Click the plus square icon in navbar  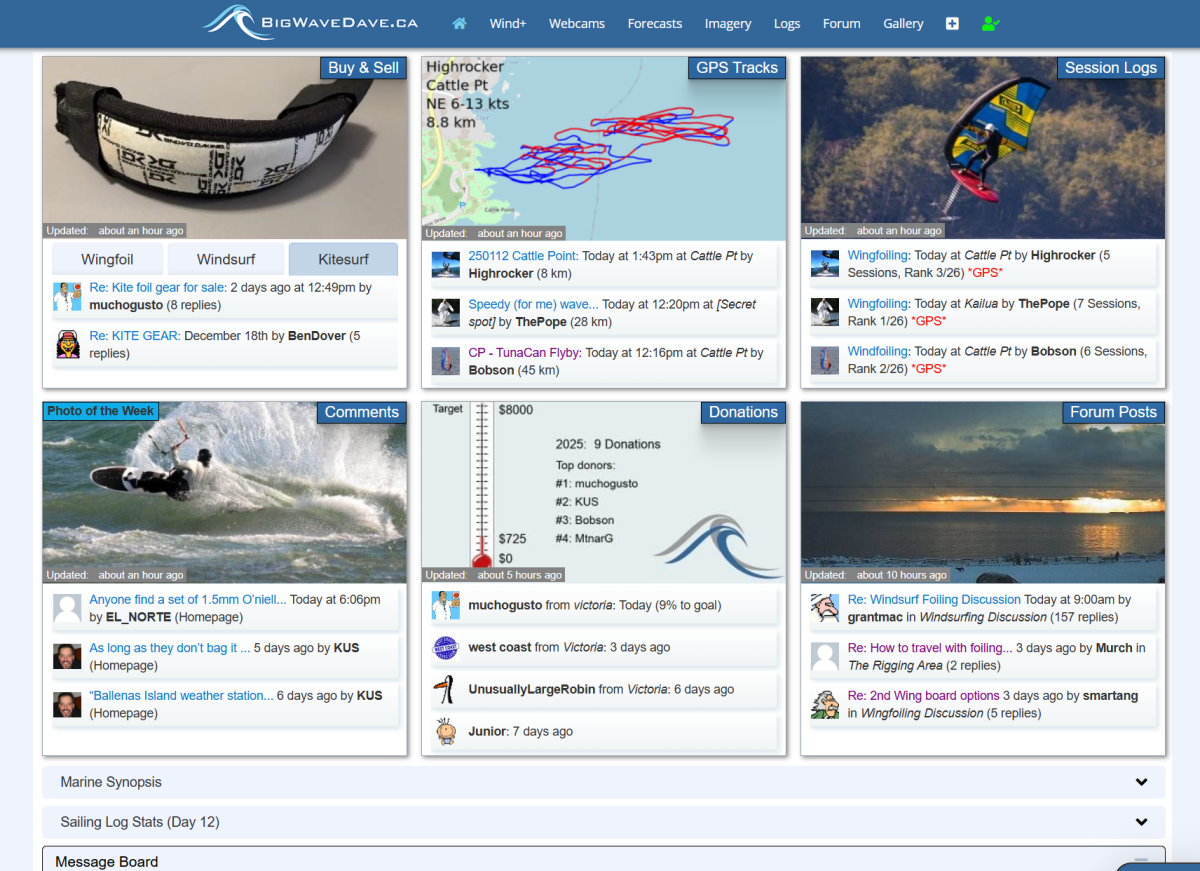[x=952, y=23]
